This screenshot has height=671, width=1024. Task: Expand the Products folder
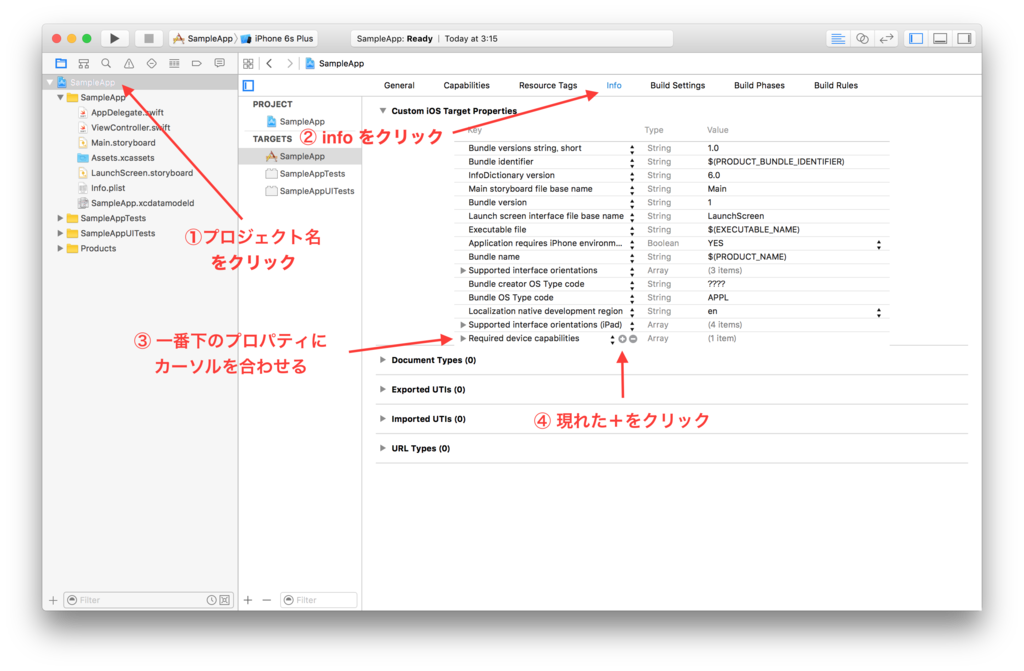pos(60,248)
